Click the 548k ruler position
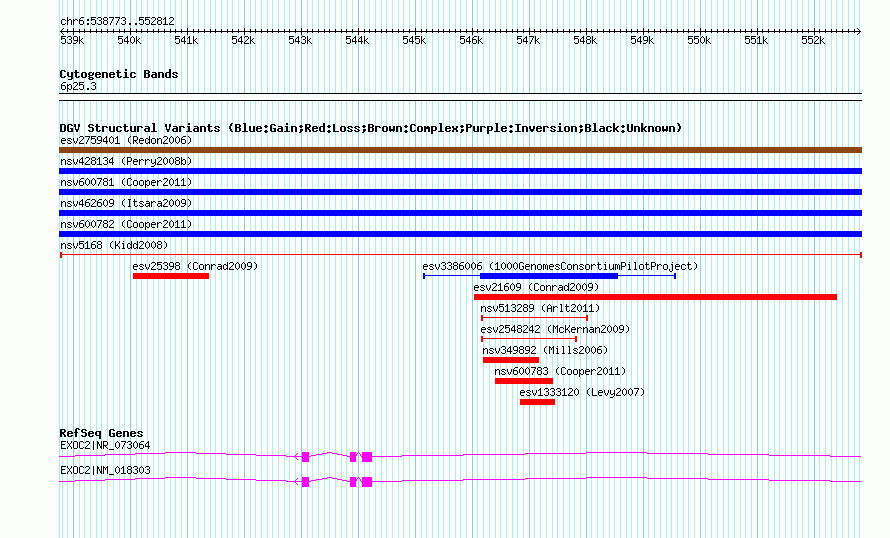890x538 pixels. [x=585, y=40]
